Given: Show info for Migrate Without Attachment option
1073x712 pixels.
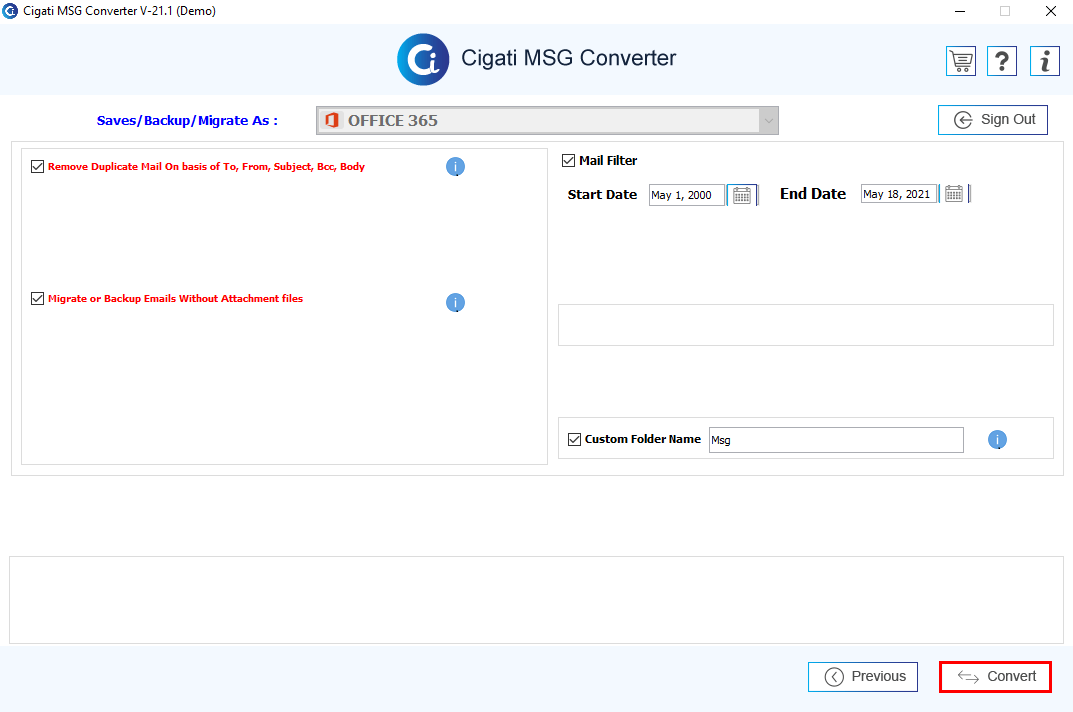Looking at the screenshot, I should point(455,302).
